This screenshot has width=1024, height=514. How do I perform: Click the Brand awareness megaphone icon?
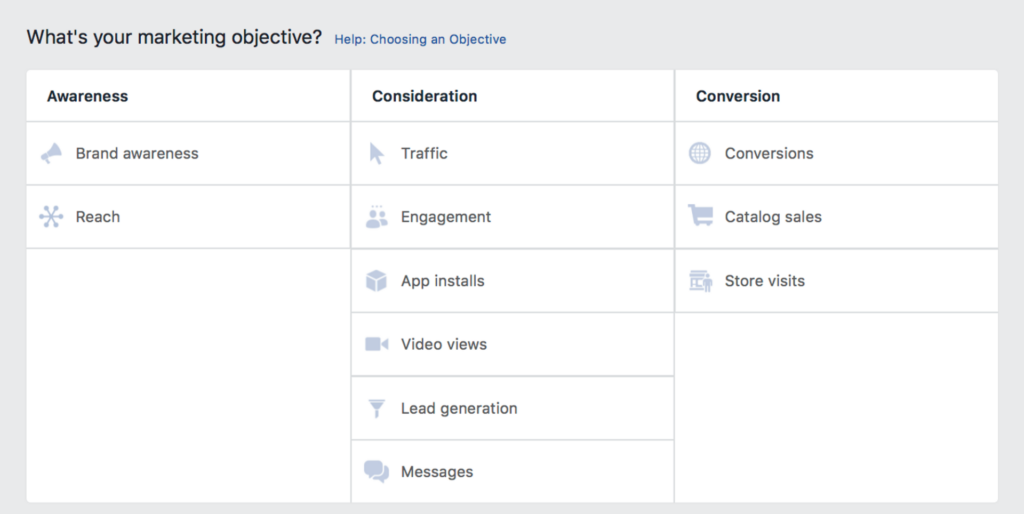pos(51,154)
